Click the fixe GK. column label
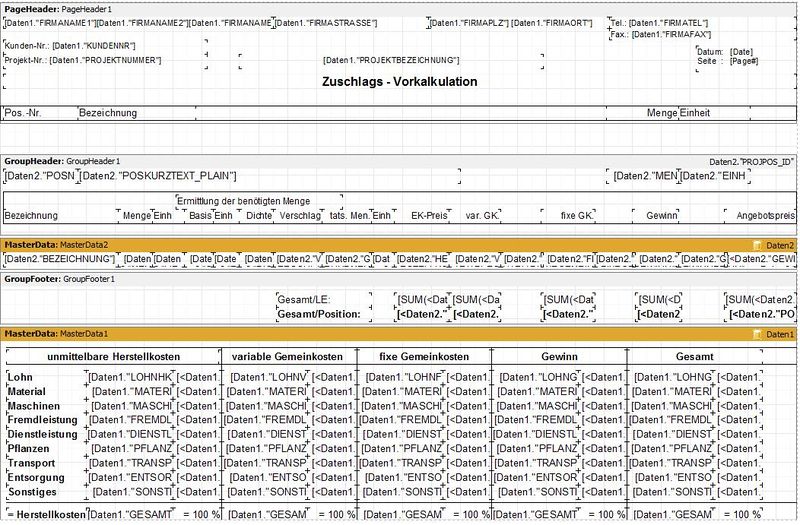Screen dimensions: 800x525 [577, 216]
